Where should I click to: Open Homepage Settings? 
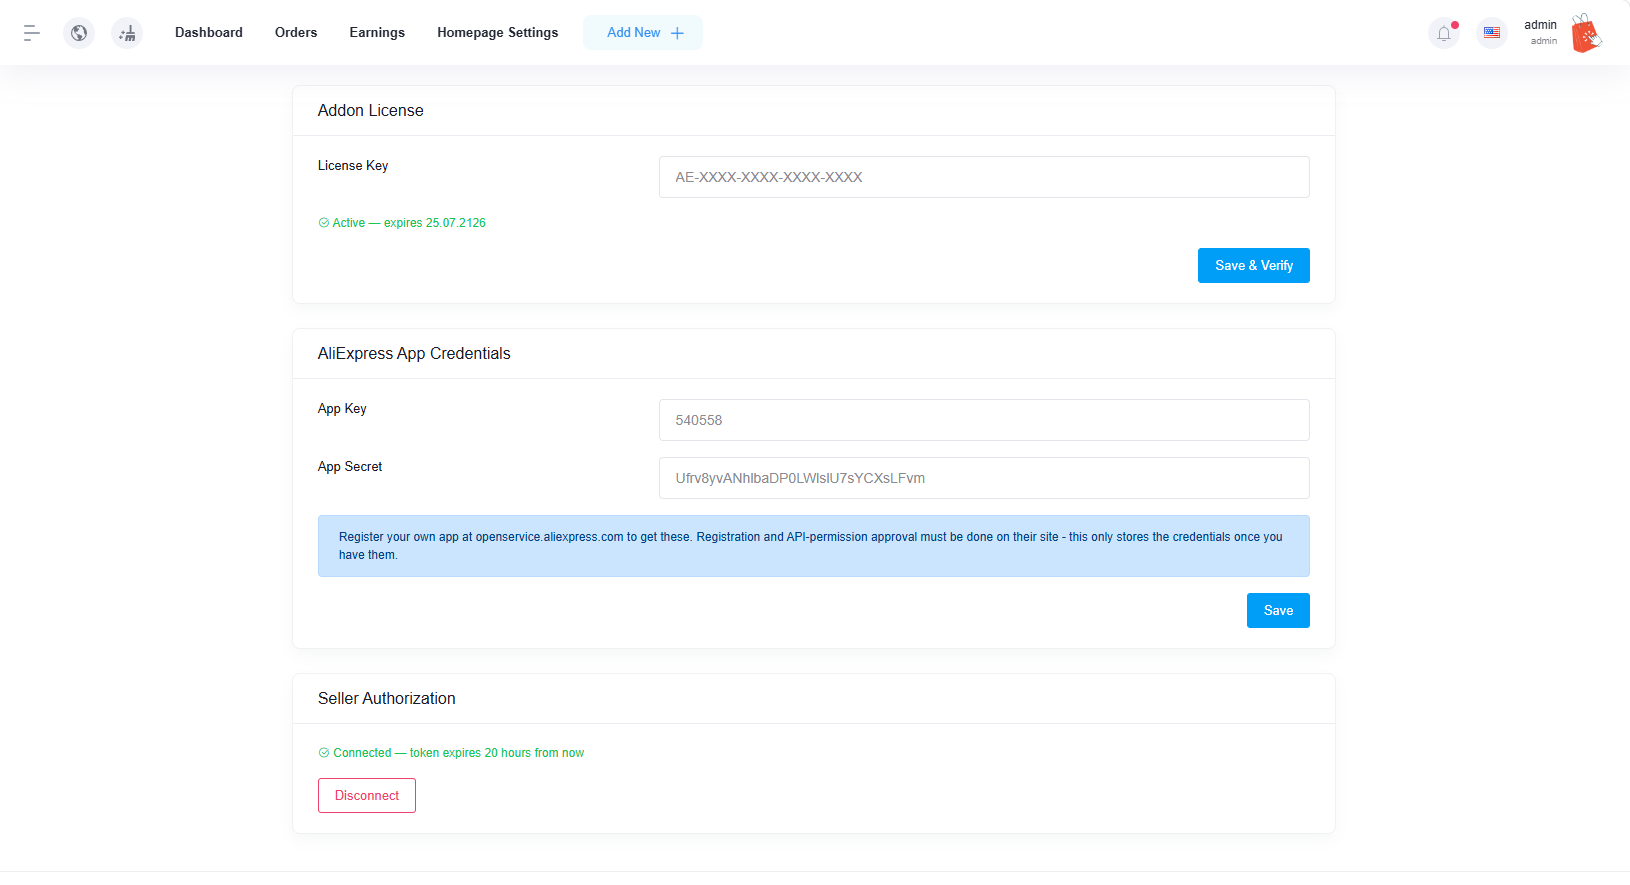pyautogui.click(x=498, y=32)
